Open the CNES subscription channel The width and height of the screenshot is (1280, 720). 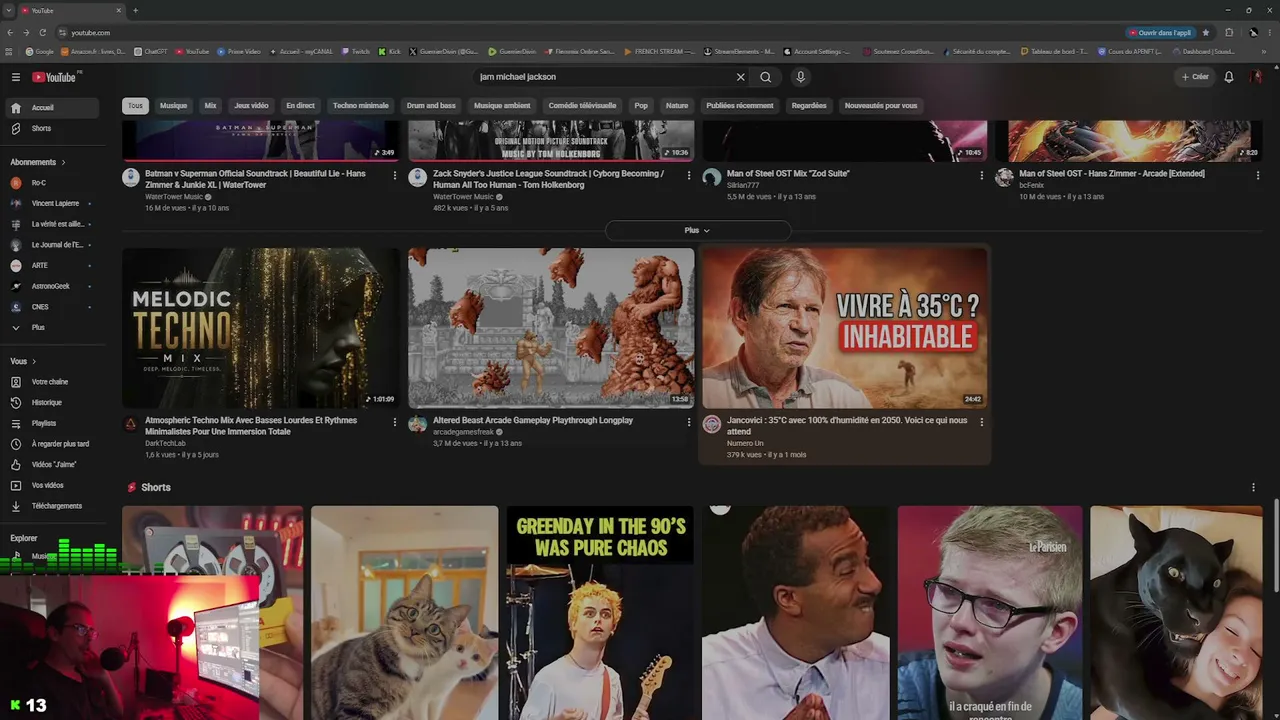click(53, 307)
